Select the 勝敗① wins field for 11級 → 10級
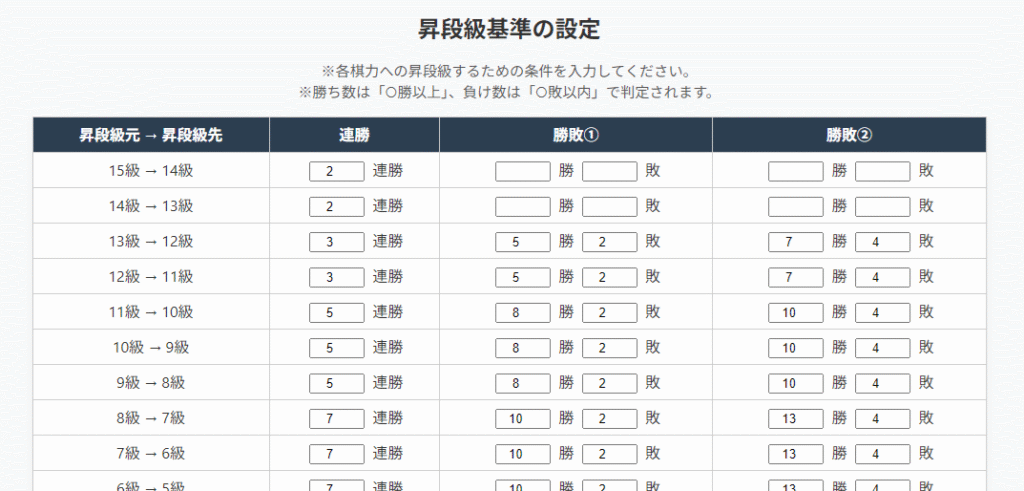 click(522, 313)
